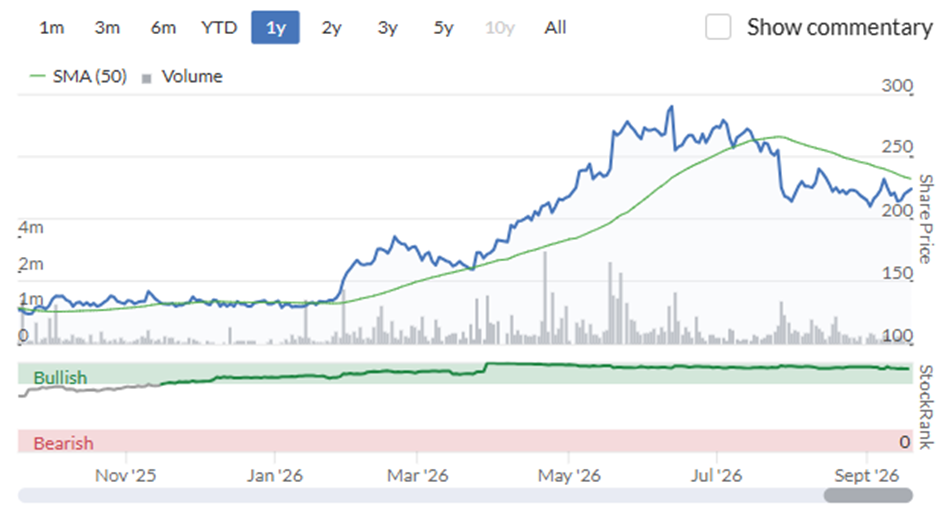The width and height of the screenshot is (940, 512).
Task: Click the active 1y range button
Action: point(275,28)
